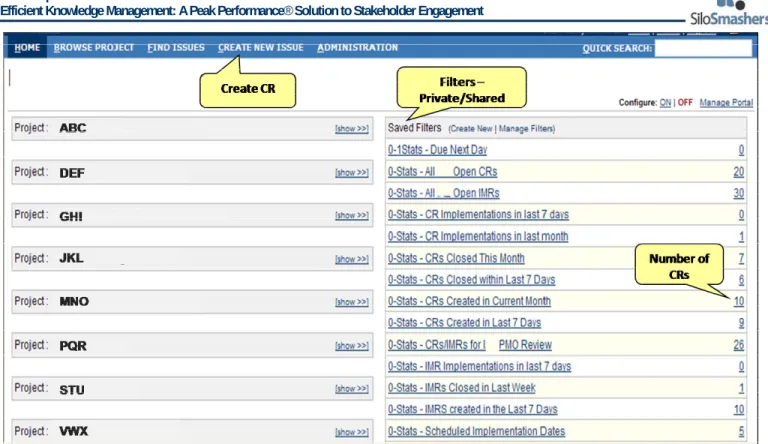This screenshot has width=768, height=444.
Task: Click count 6 for CRs Closed Last 7 Days
Action: coord(742,280)
